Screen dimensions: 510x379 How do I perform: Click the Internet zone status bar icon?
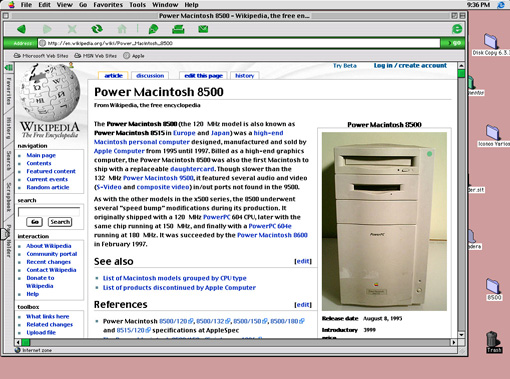point(18,350)
